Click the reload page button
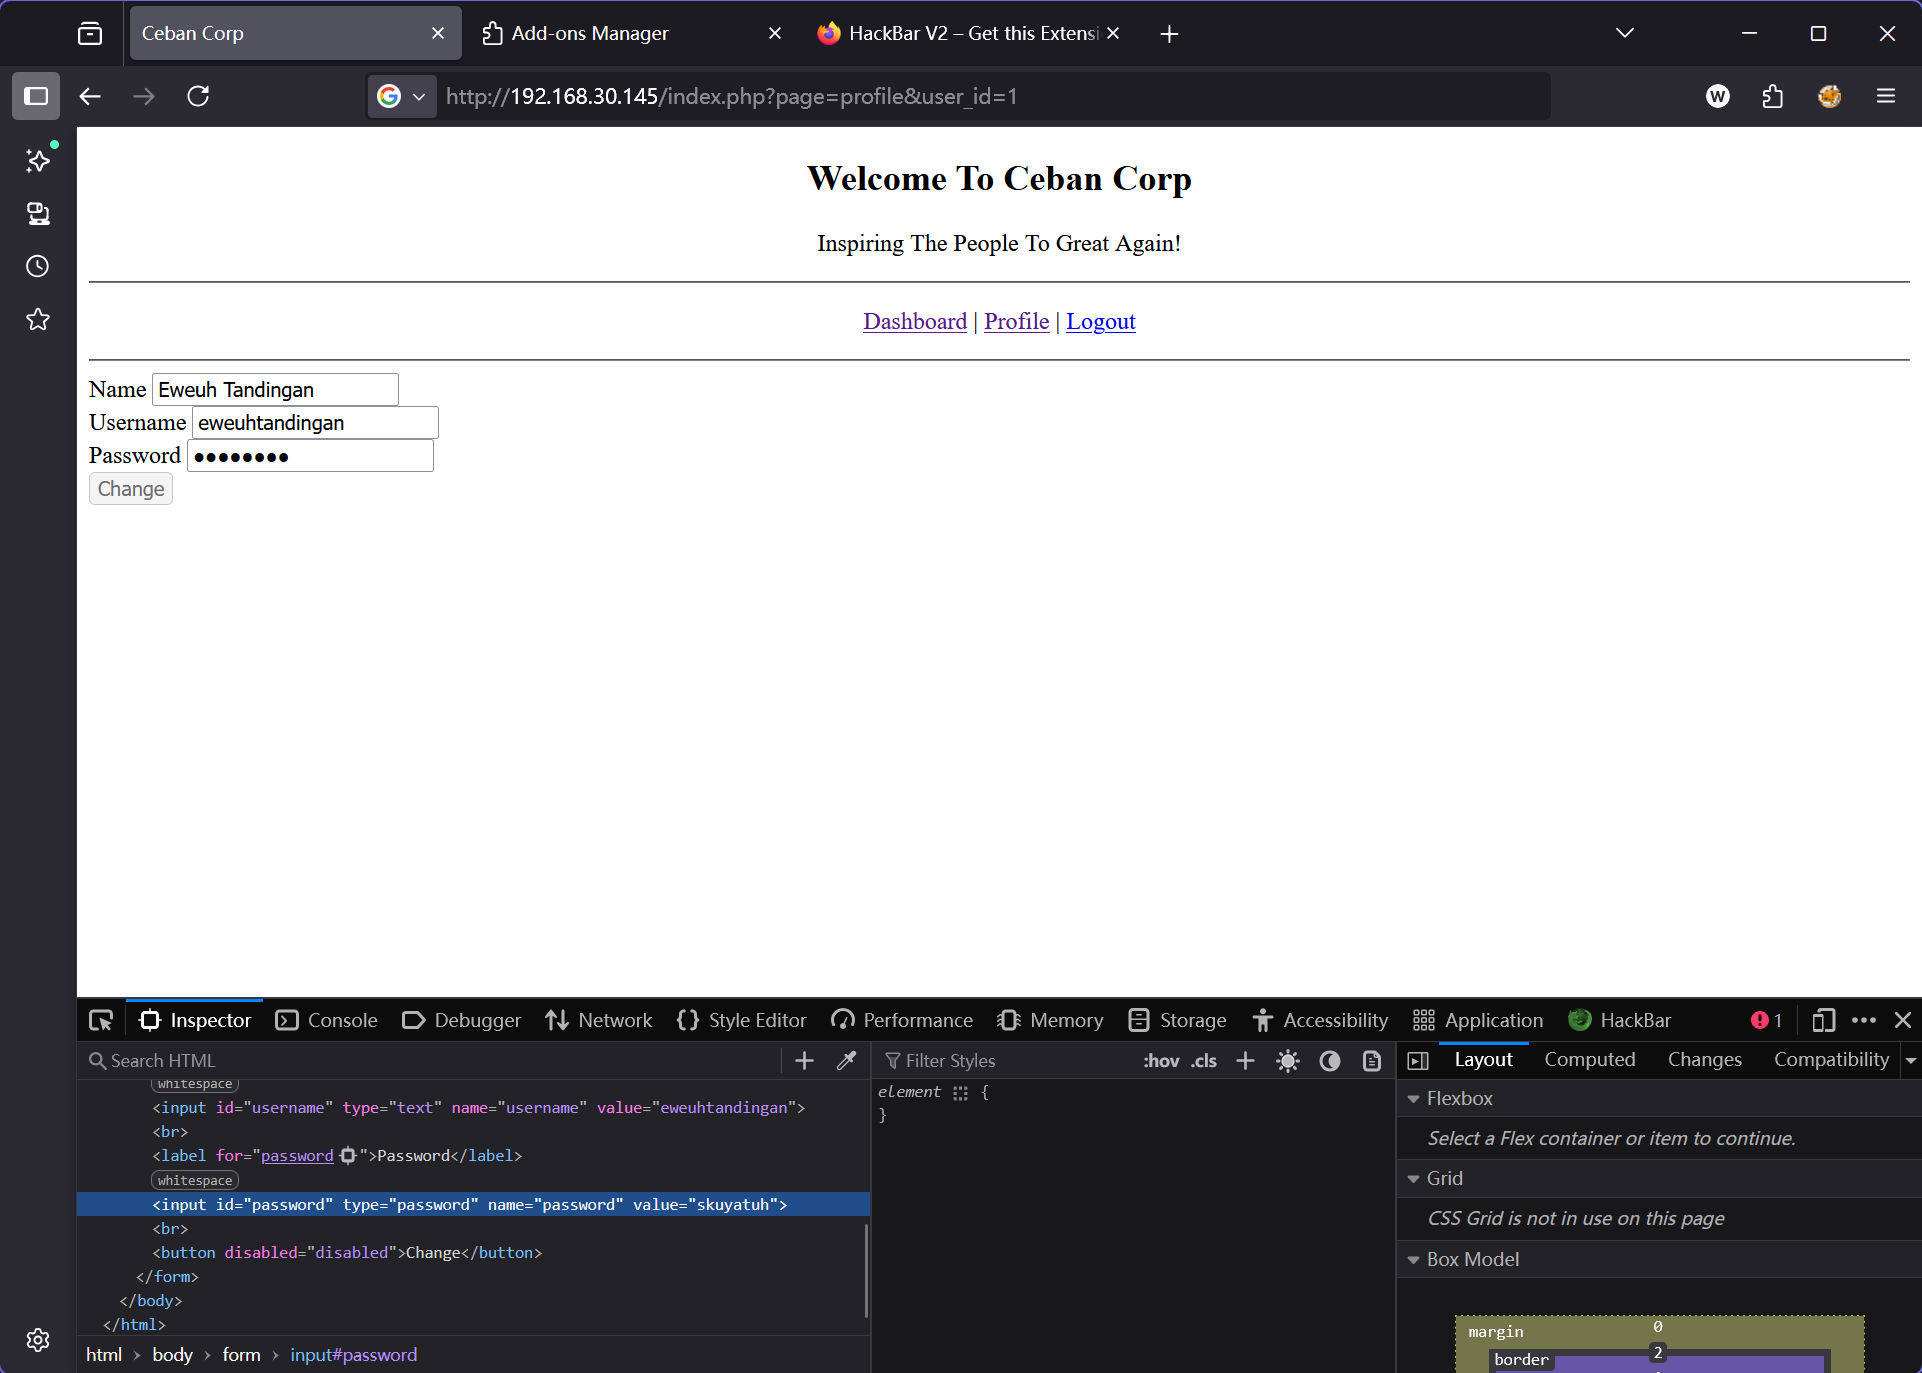Viewport: 1922px width, 1373px height. (198, 96)
